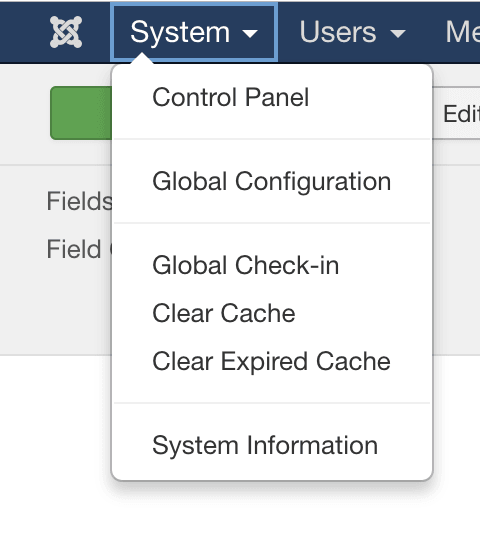Open the partially visible Menus menu
Viewport: 480px width, 554px height.
point(462,32)
